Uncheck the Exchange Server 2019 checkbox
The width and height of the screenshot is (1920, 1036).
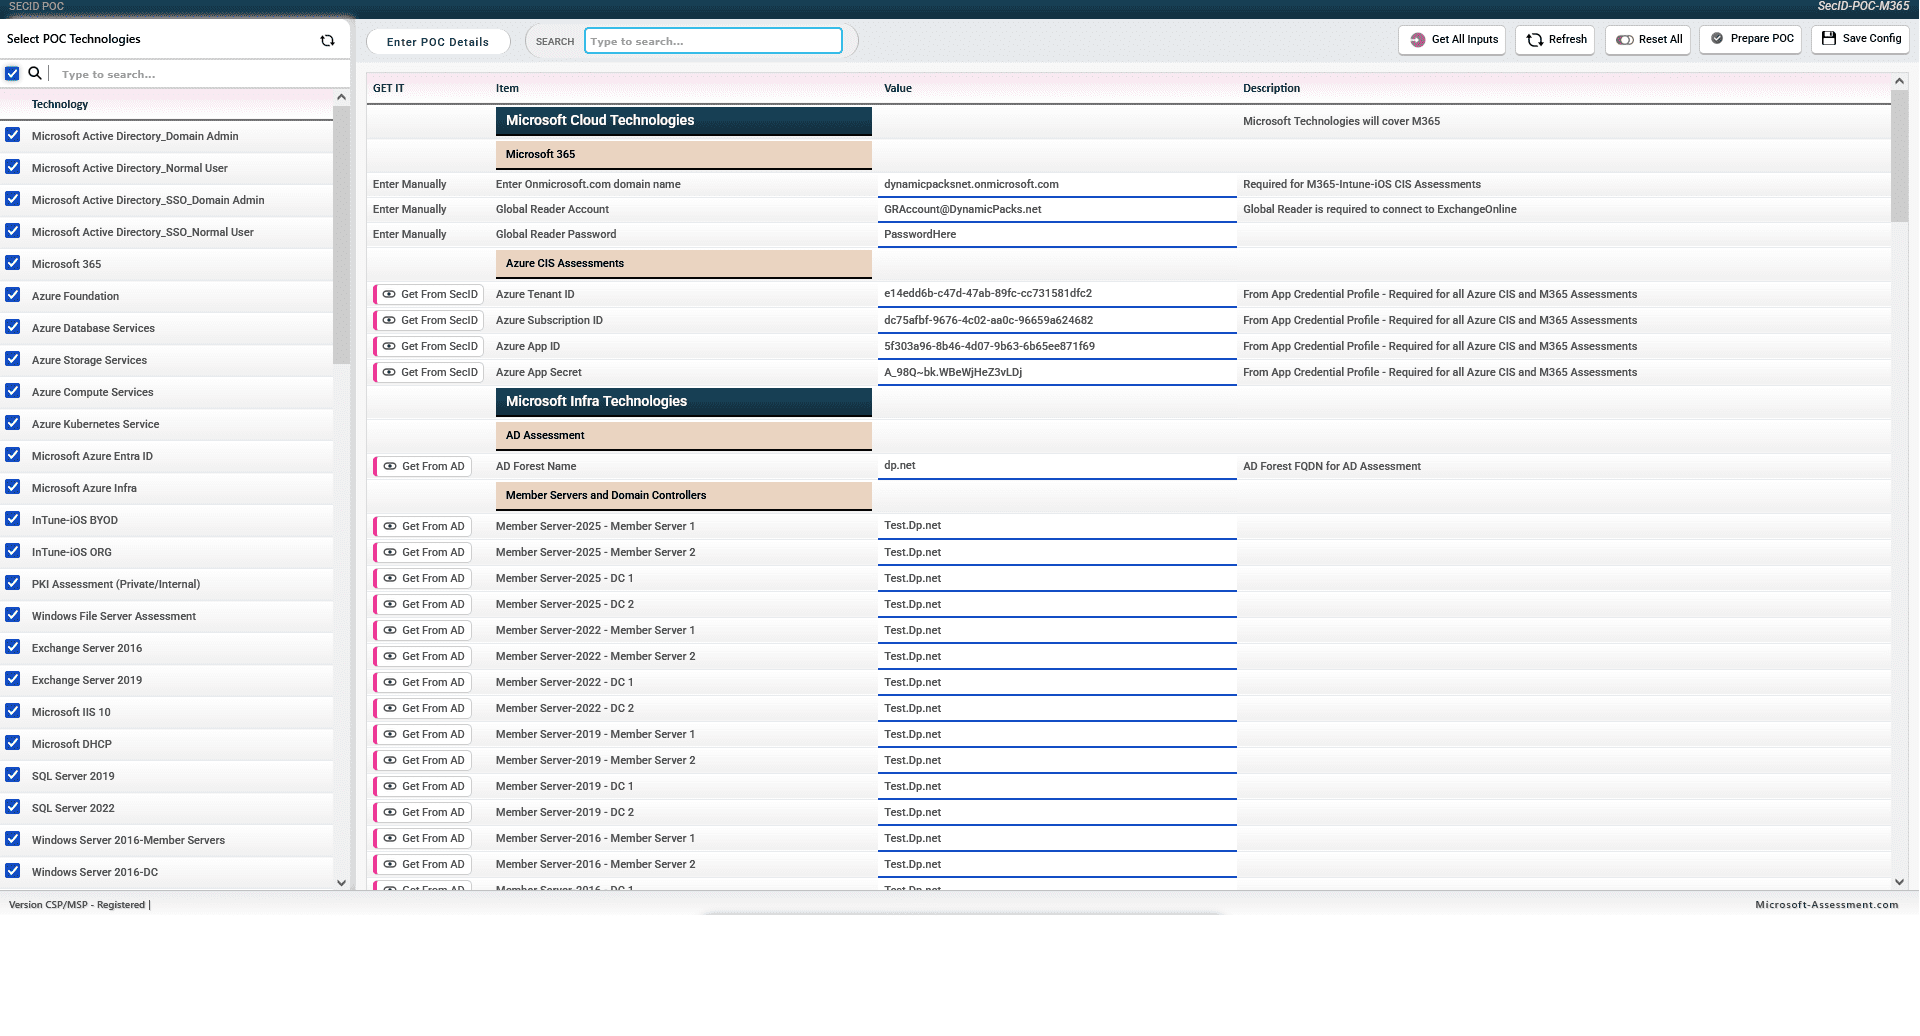pyautogui.click(x=13, y=679)
